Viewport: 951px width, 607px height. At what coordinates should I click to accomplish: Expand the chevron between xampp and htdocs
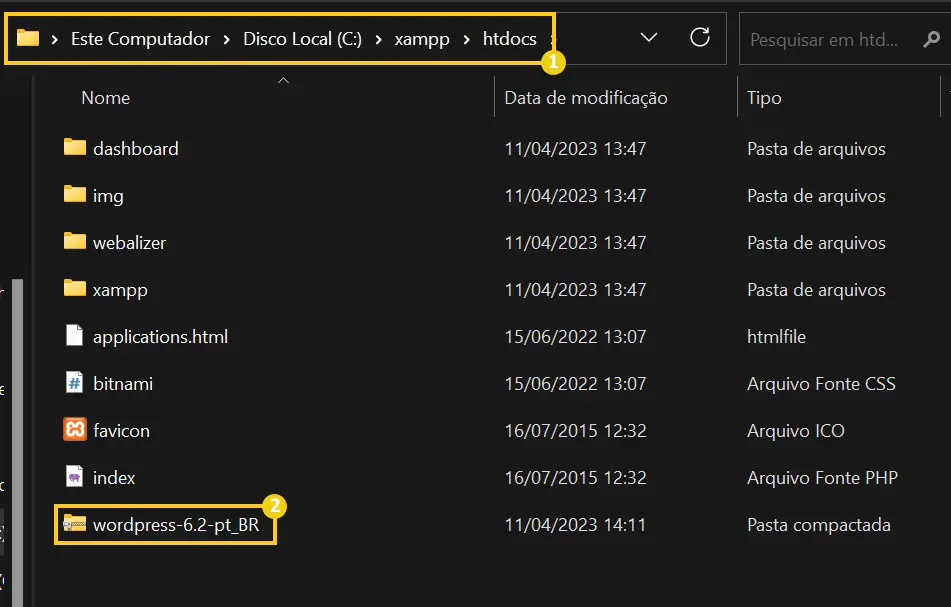coord(466,39)
